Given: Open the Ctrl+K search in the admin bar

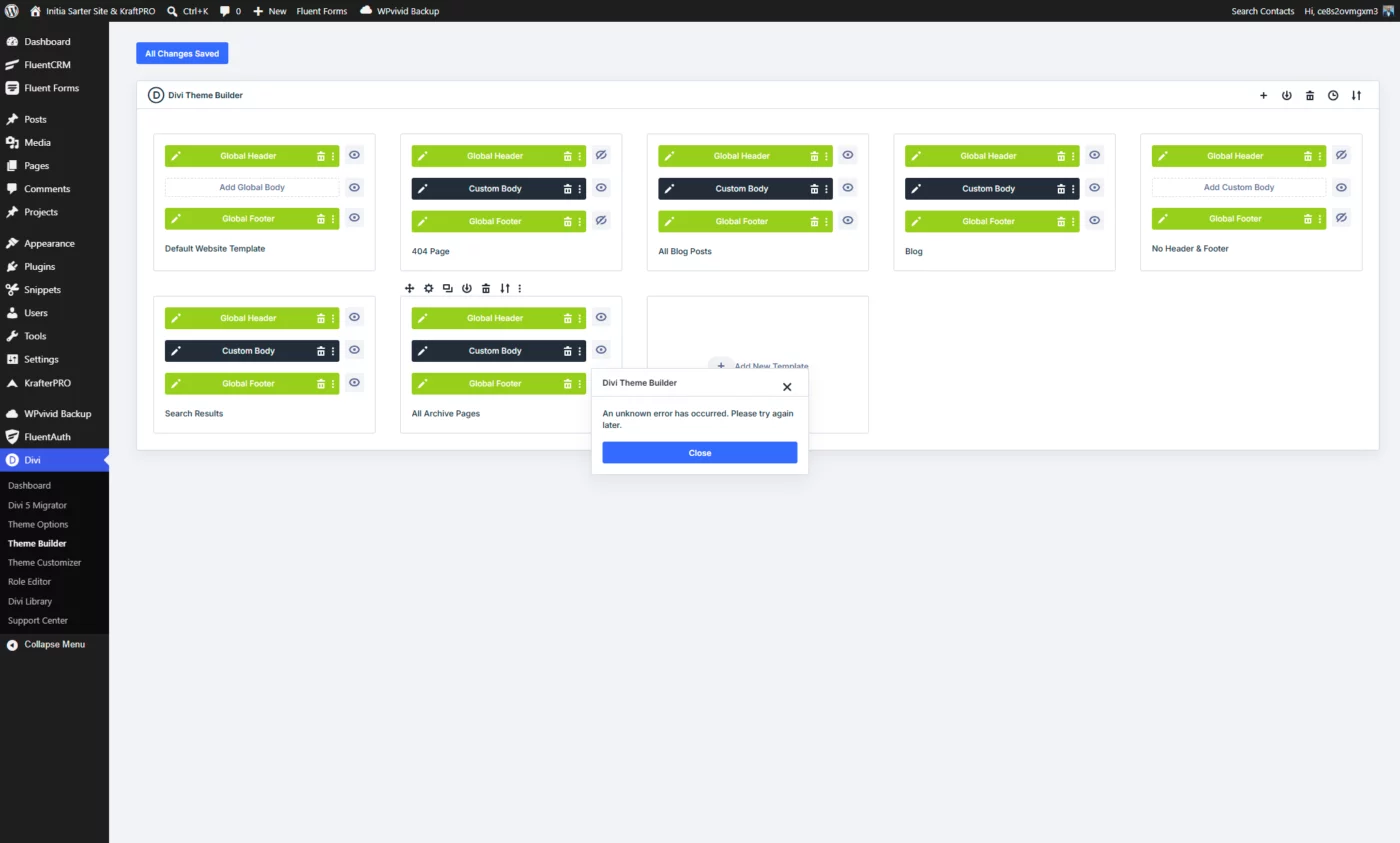Looking at the screenshot, I should tap(187, 11).
